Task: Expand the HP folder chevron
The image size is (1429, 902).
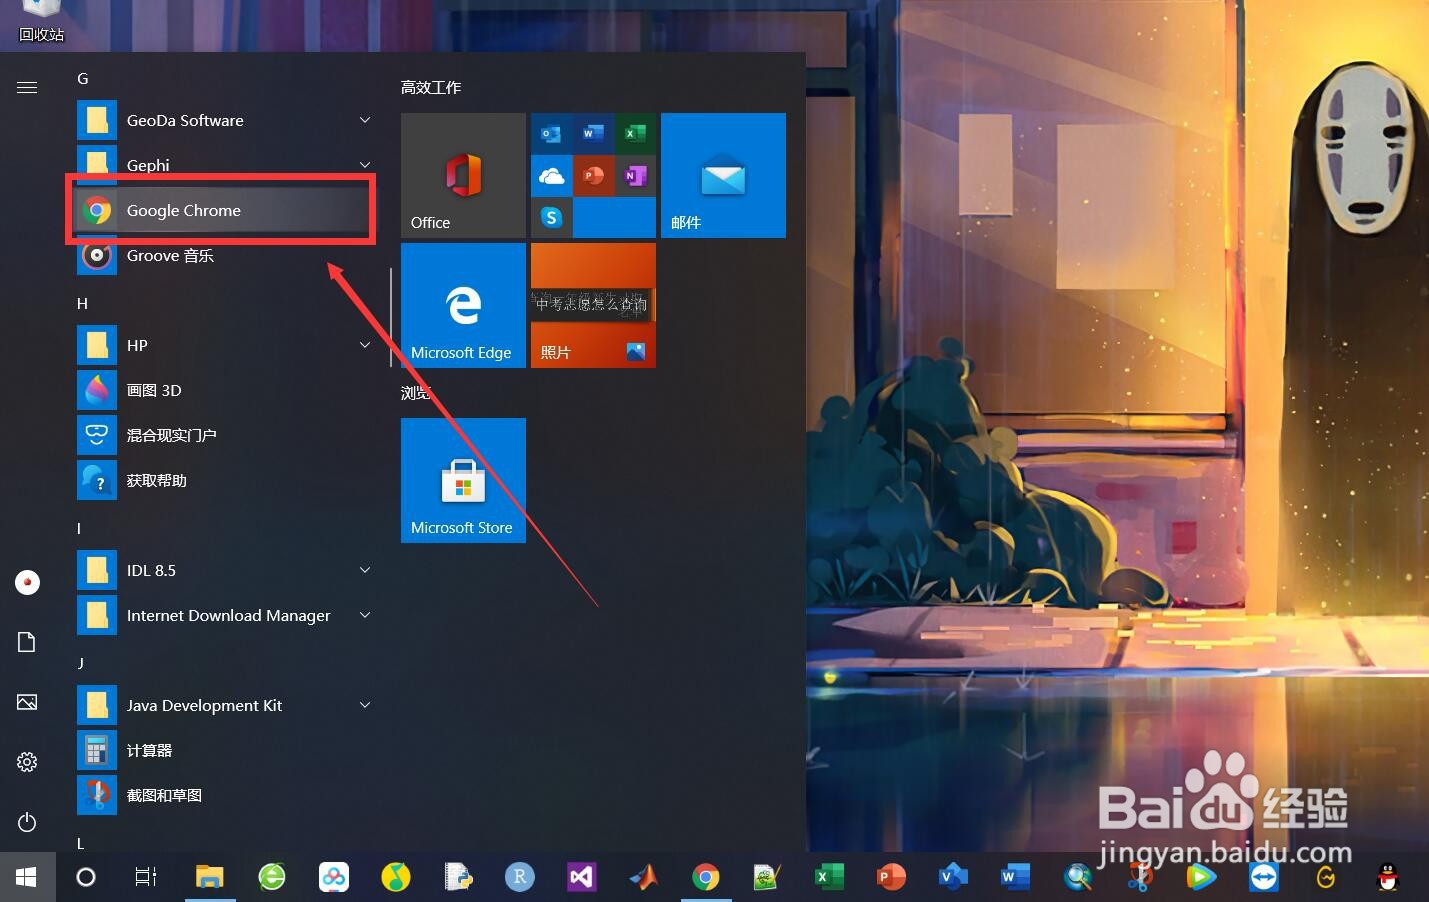Action: tap(365, 345)
